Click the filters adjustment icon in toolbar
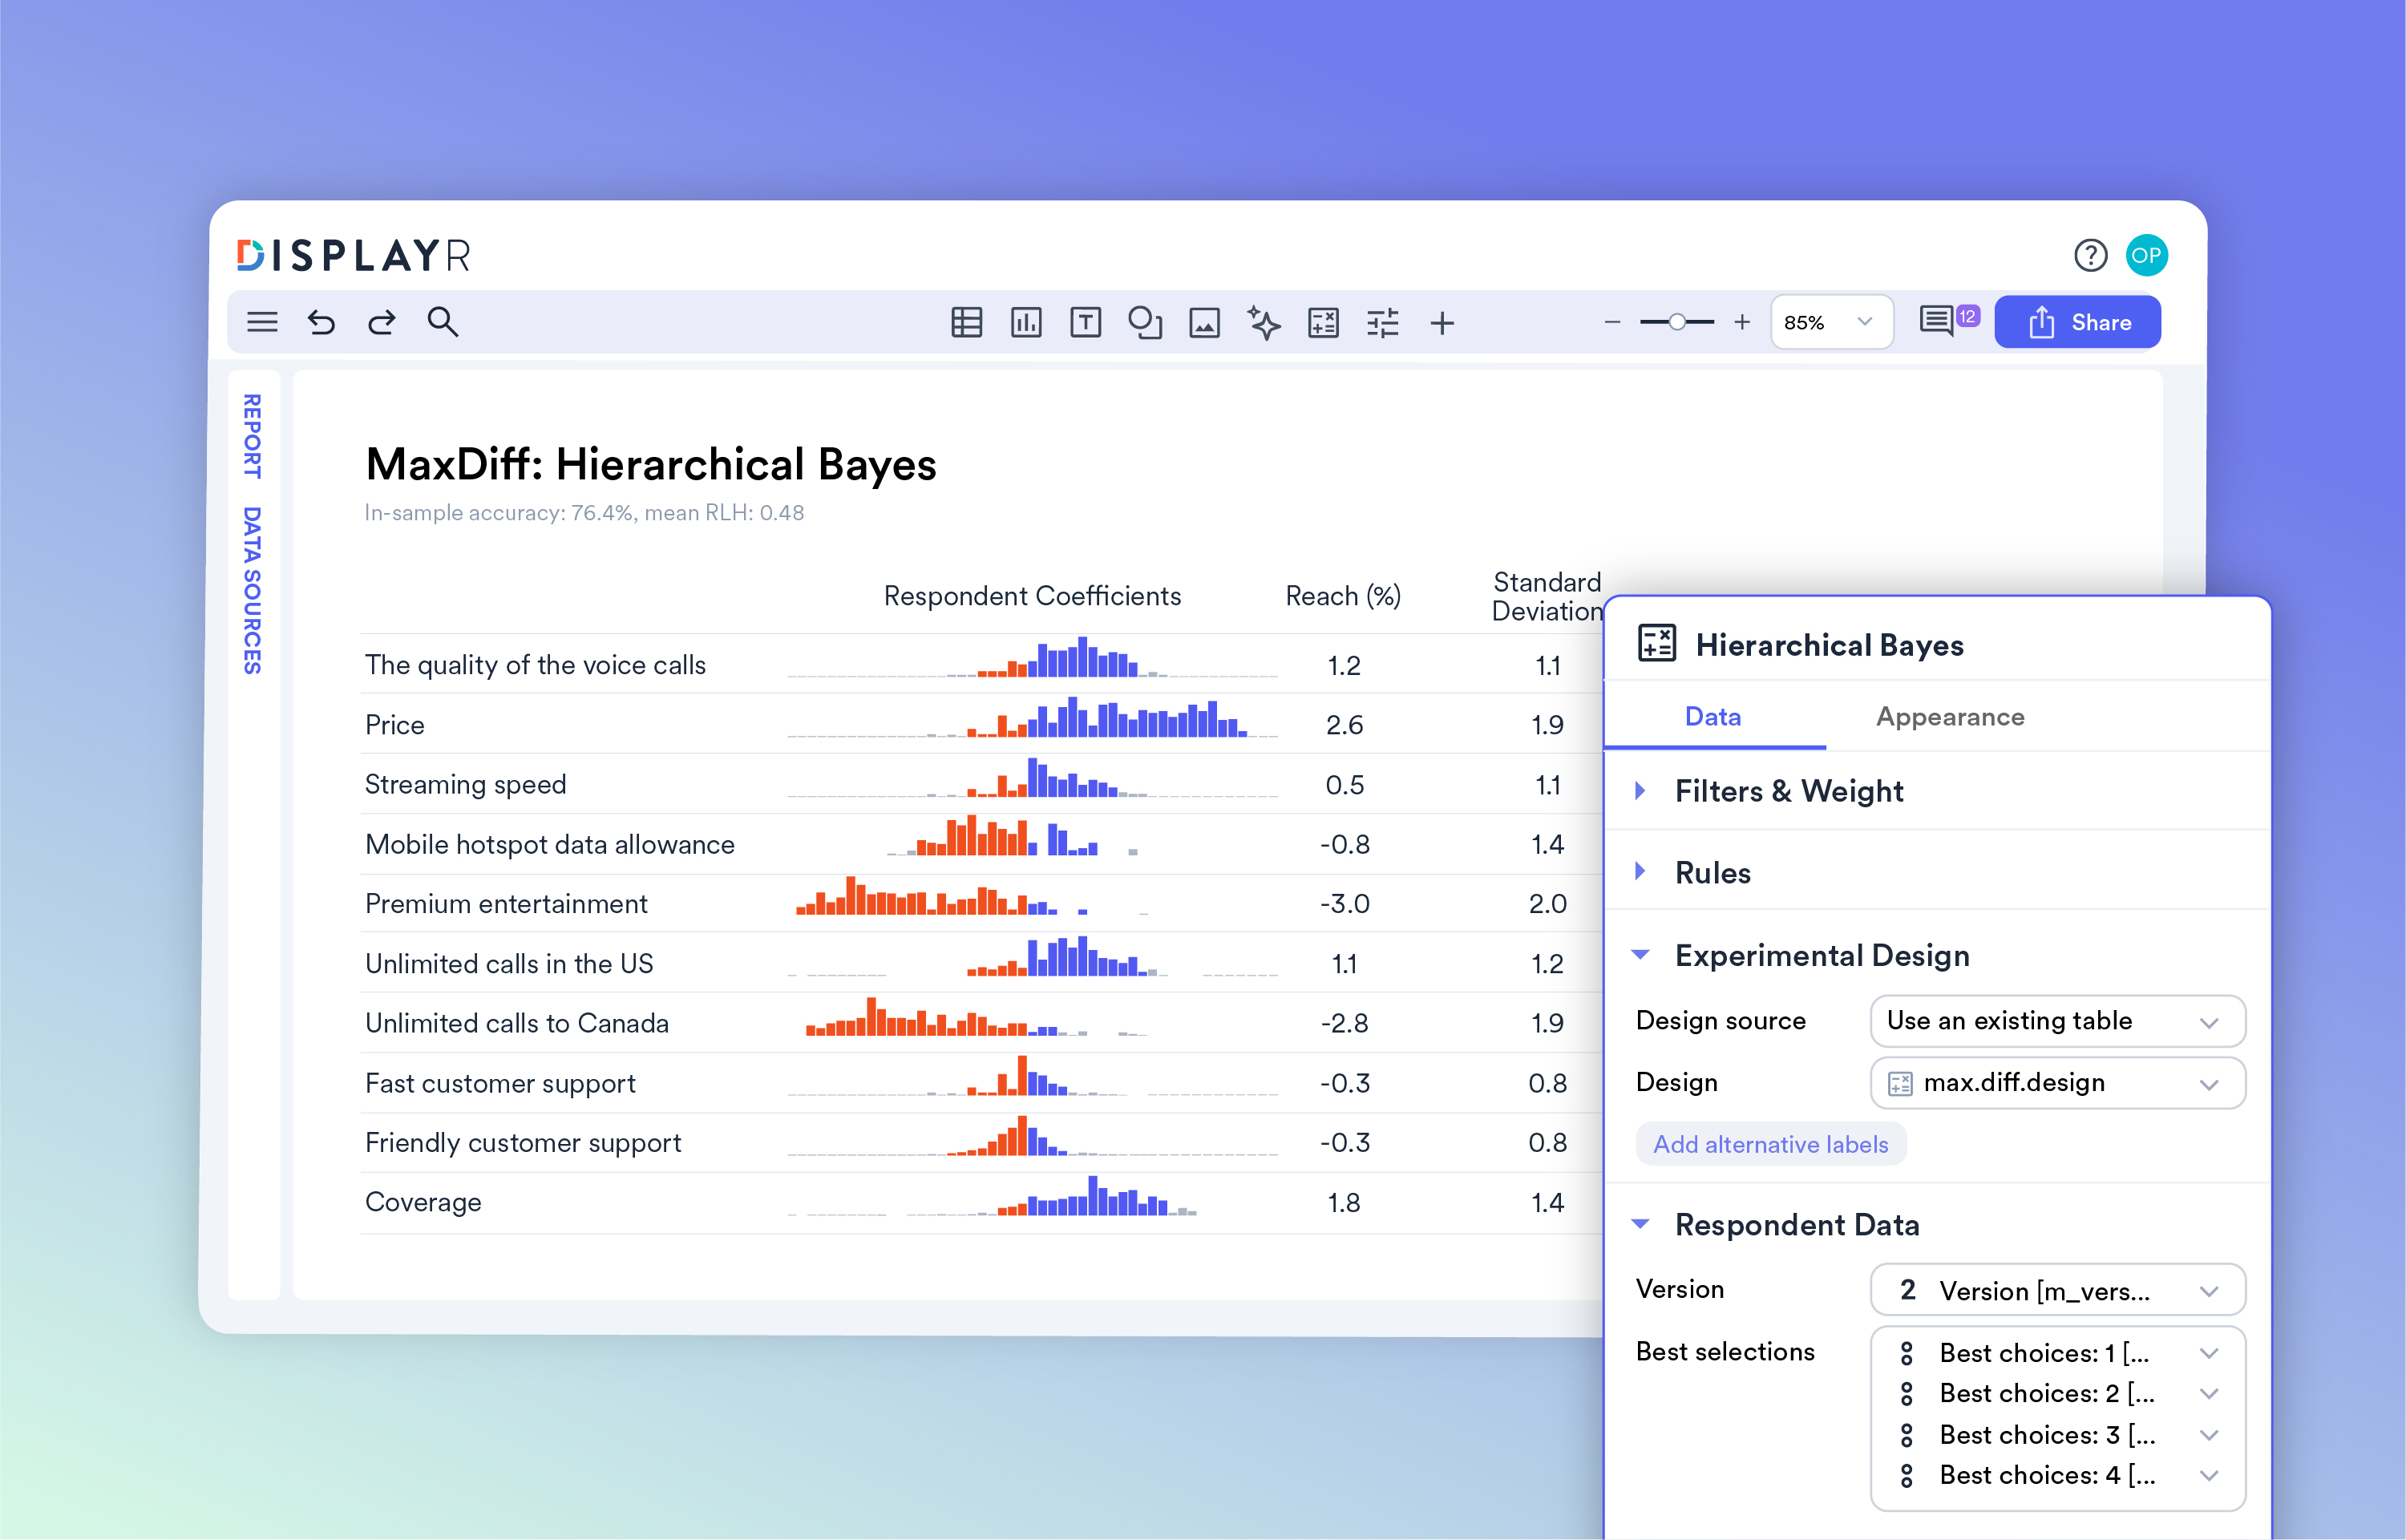 point(1382,322)
